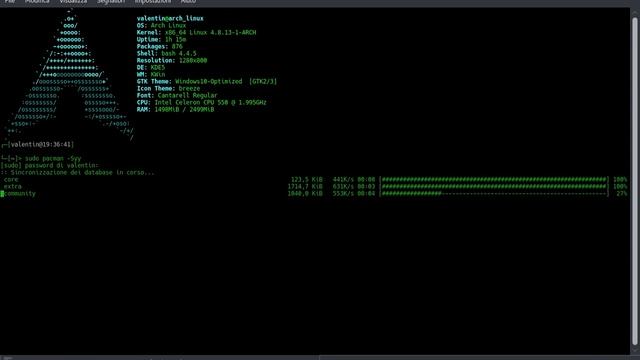Screen dimensions: 640x360
Task: Click the terminal's vertical scrollbar
Action: (x=635, y=180)
